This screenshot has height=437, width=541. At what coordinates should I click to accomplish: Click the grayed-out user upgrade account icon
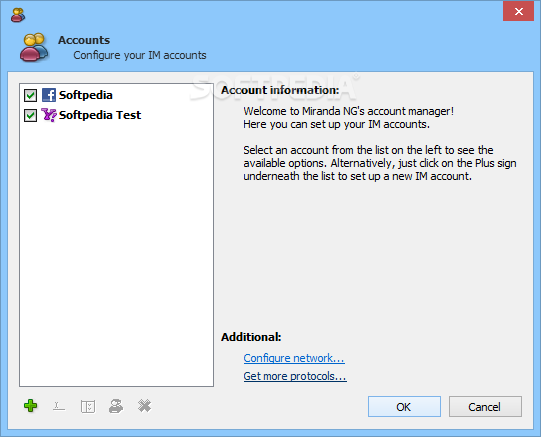pos(116,406)
